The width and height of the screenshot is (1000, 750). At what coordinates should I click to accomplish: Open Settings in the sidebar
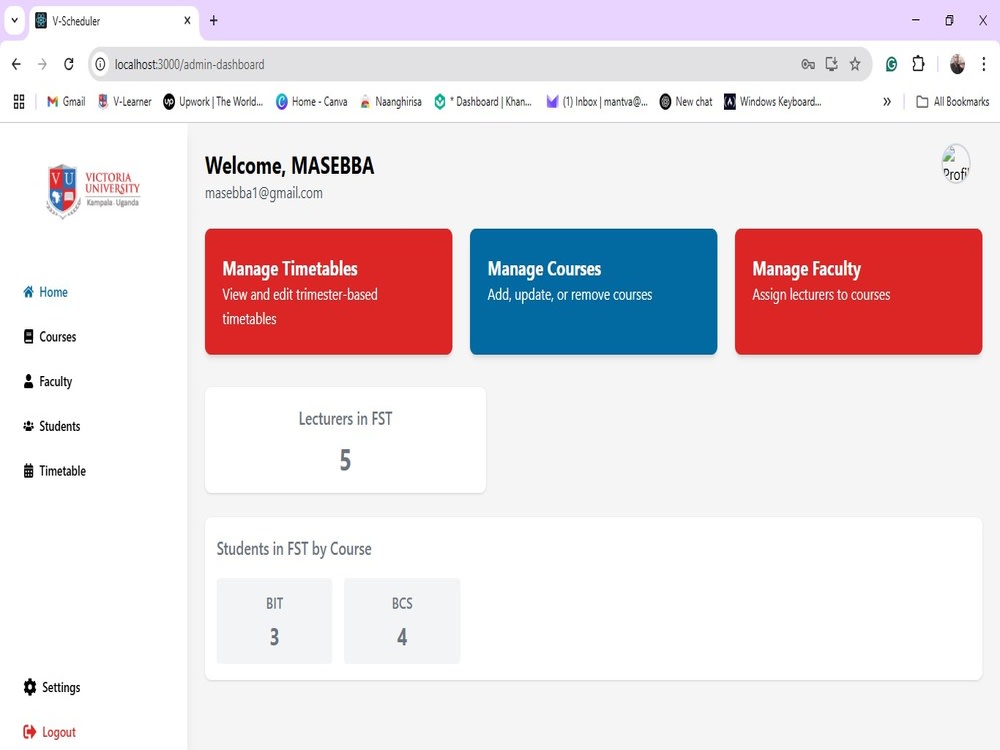(52, 687)
